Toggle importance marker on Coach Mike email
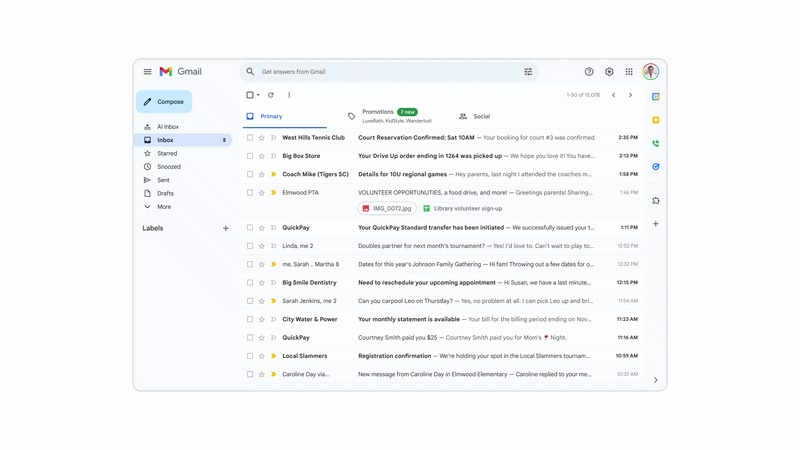 click(x=273, y=174)
